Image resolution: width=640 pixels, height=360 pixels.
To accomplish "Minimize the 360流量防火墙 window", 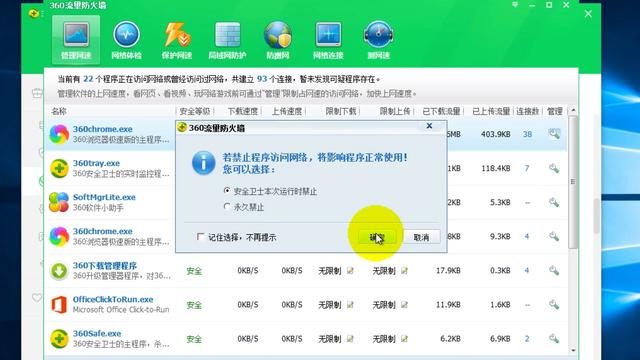I will 532,5.
